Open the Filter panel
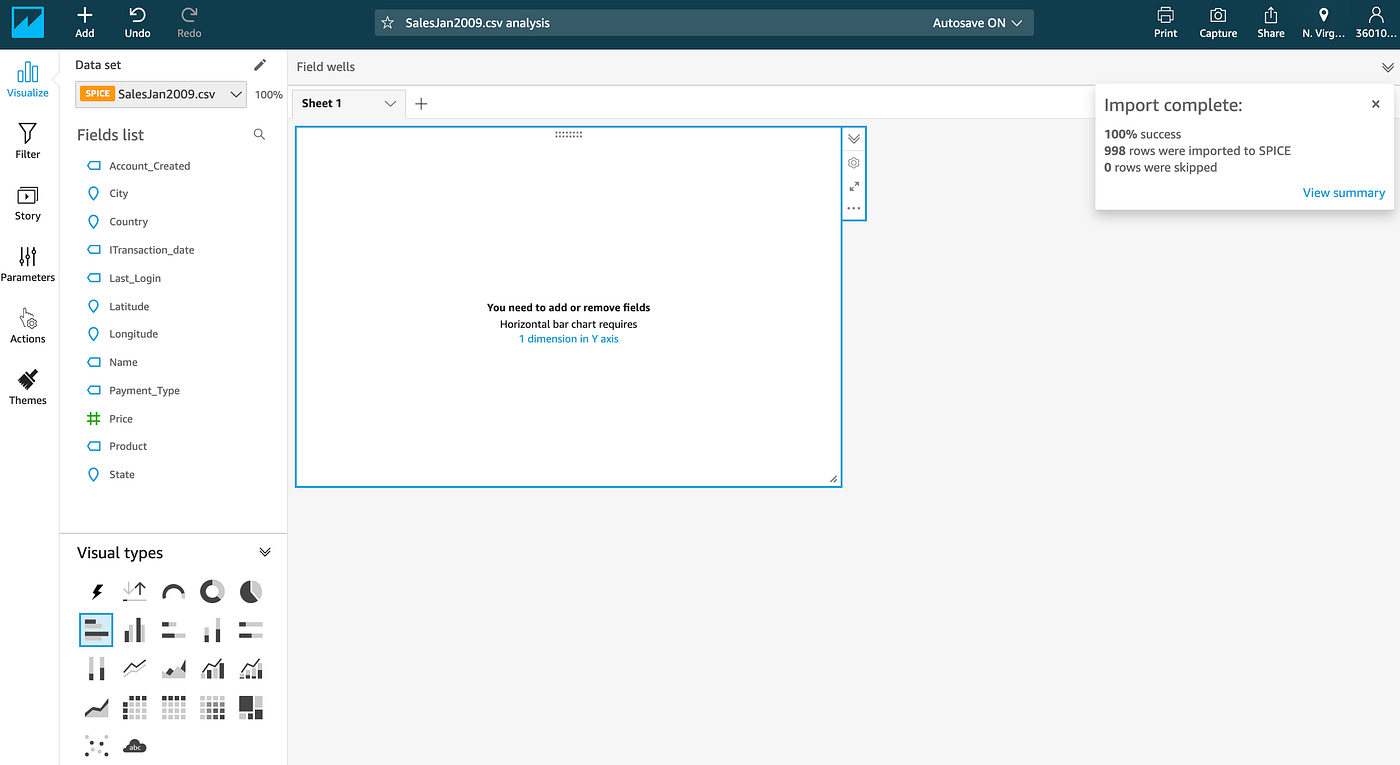This screenshot has height=765, width=1400. coord(27,140)
